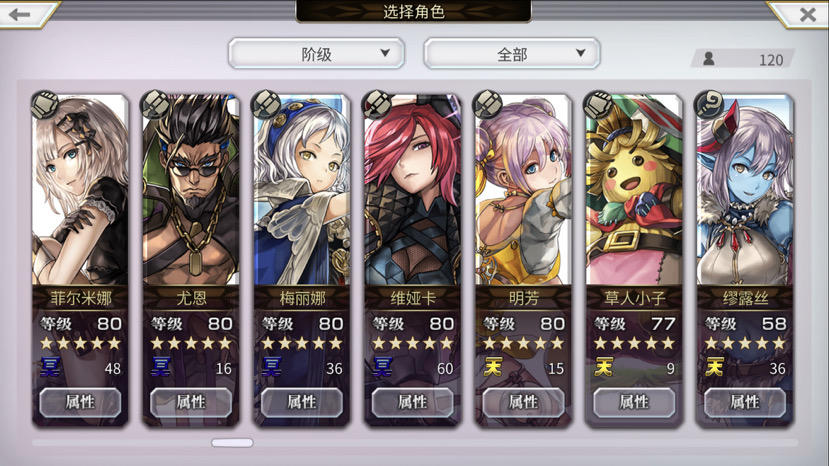Open 属性 for 菲尔米娜
This screenshot has width=829, height=466.
(80, 403)
